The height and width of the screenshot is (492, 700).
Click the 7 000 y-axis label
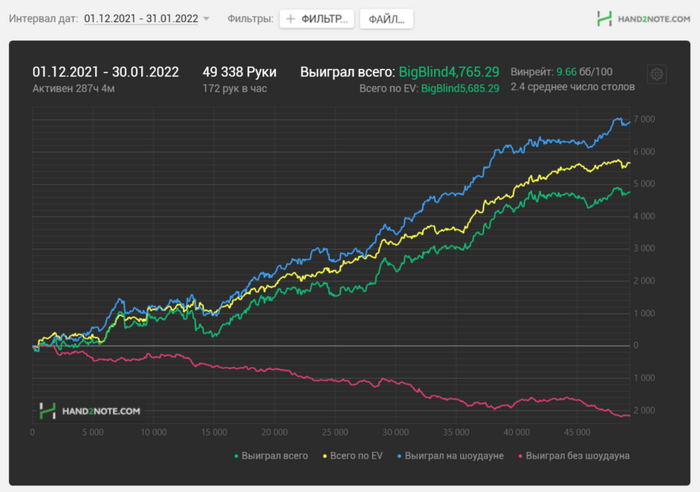[644, 119]
